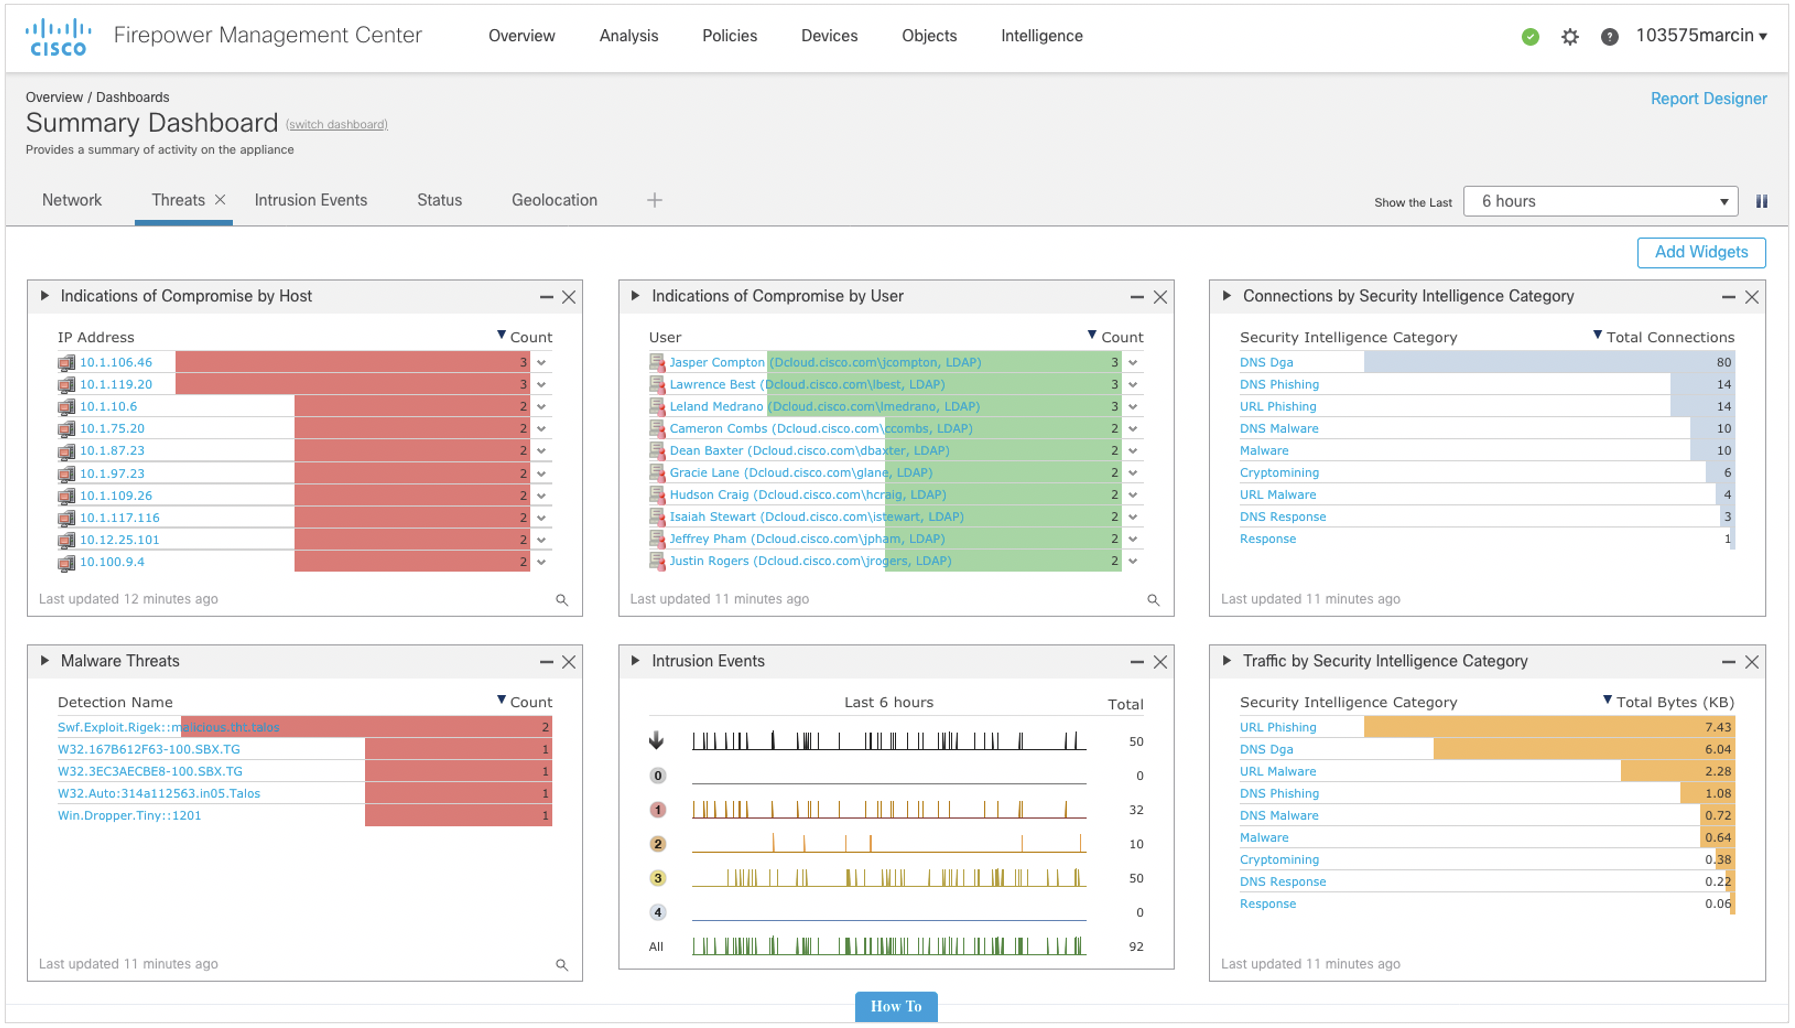This screenshot has width=1795, height=1028.
Task: Switch to the Intrusion Events tab
Action: click(311, 200)
